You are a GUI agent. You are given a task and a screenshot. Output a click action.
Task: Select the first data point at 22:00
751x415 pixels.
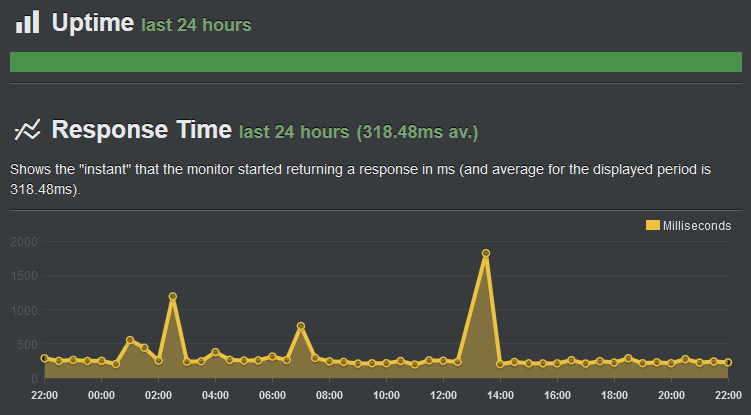point(45,358)
